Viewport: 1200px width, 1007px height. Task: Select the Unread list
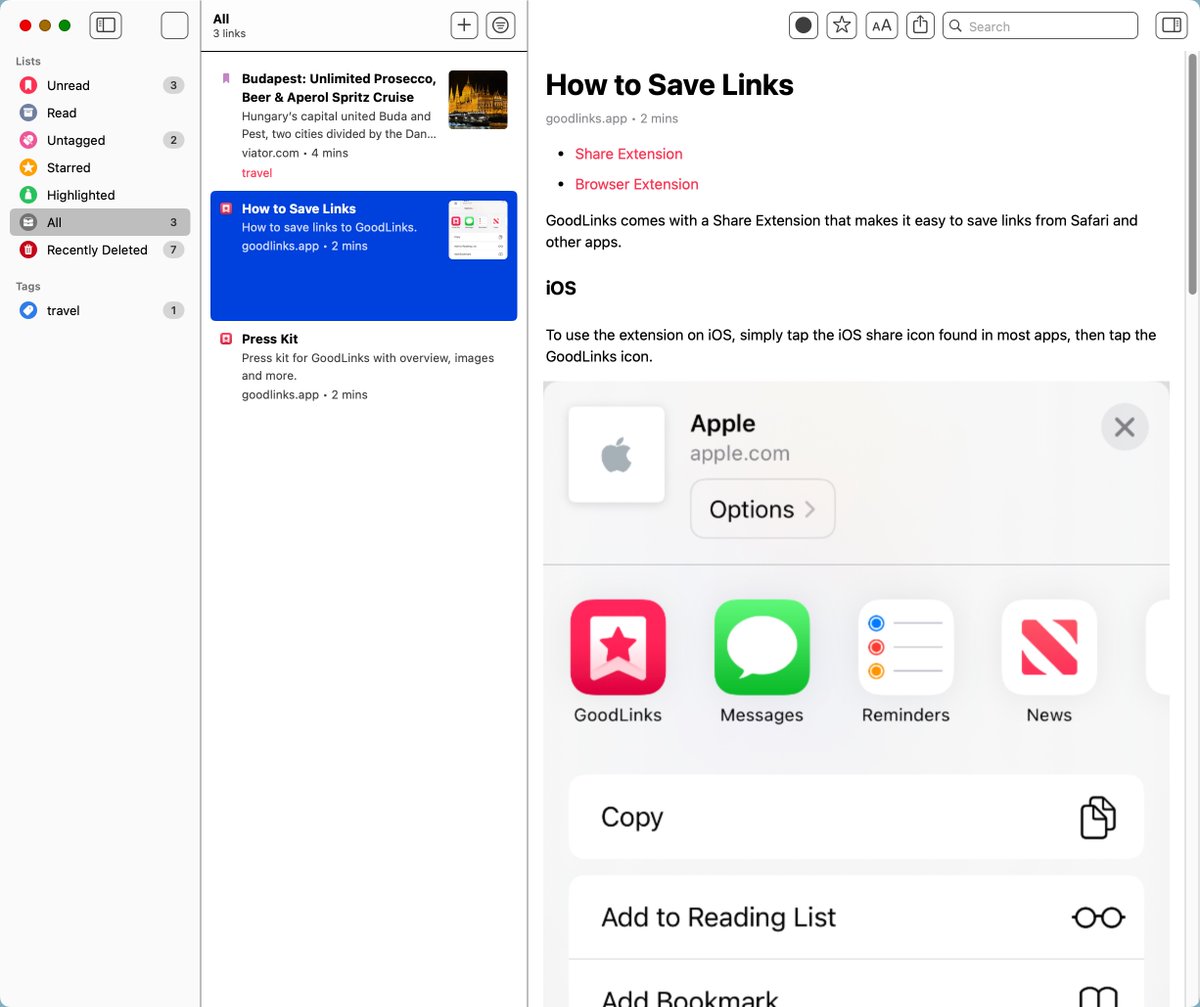pyautogui.click(x=100, y=85)
